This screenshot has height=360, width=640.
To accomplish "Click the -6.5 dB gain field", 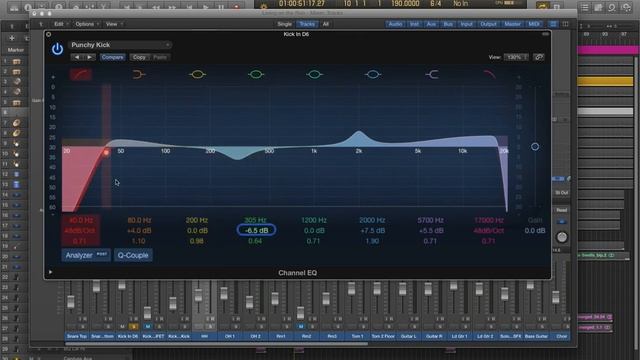I will click(256, 230).
